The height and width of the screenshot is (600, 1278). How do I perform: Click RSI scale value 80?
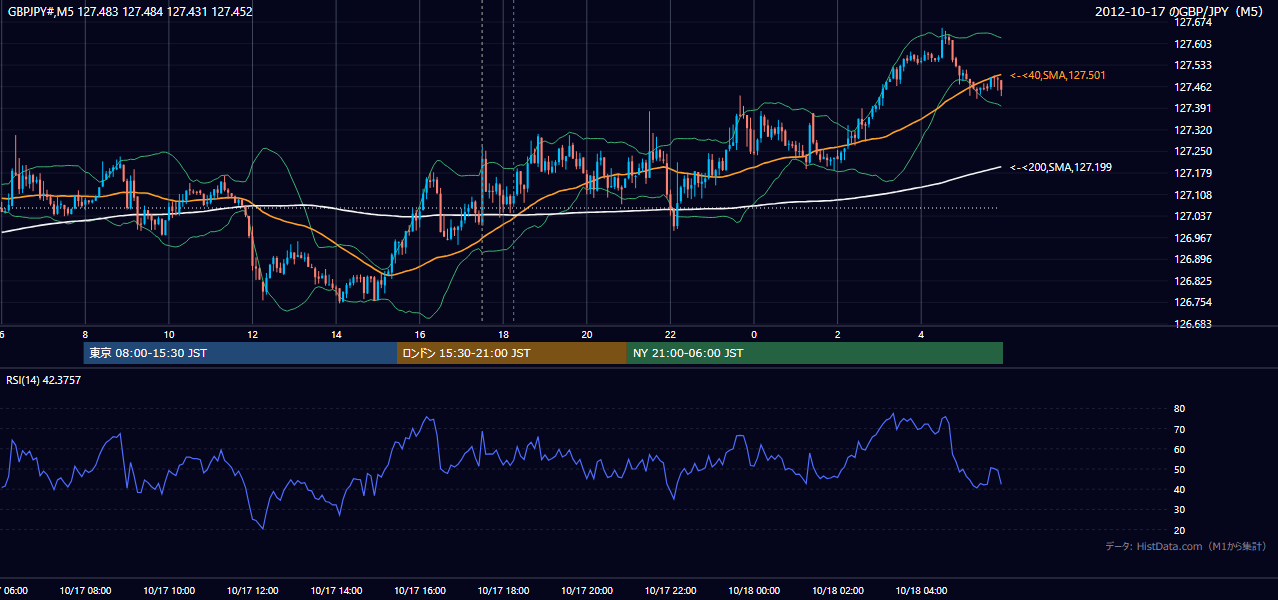pyautogui.click(x=1180, y=409)
